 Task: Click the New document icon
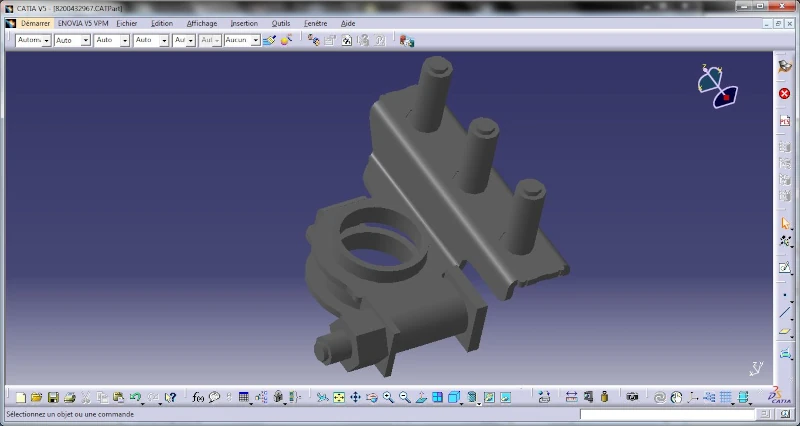coord(21,398)
